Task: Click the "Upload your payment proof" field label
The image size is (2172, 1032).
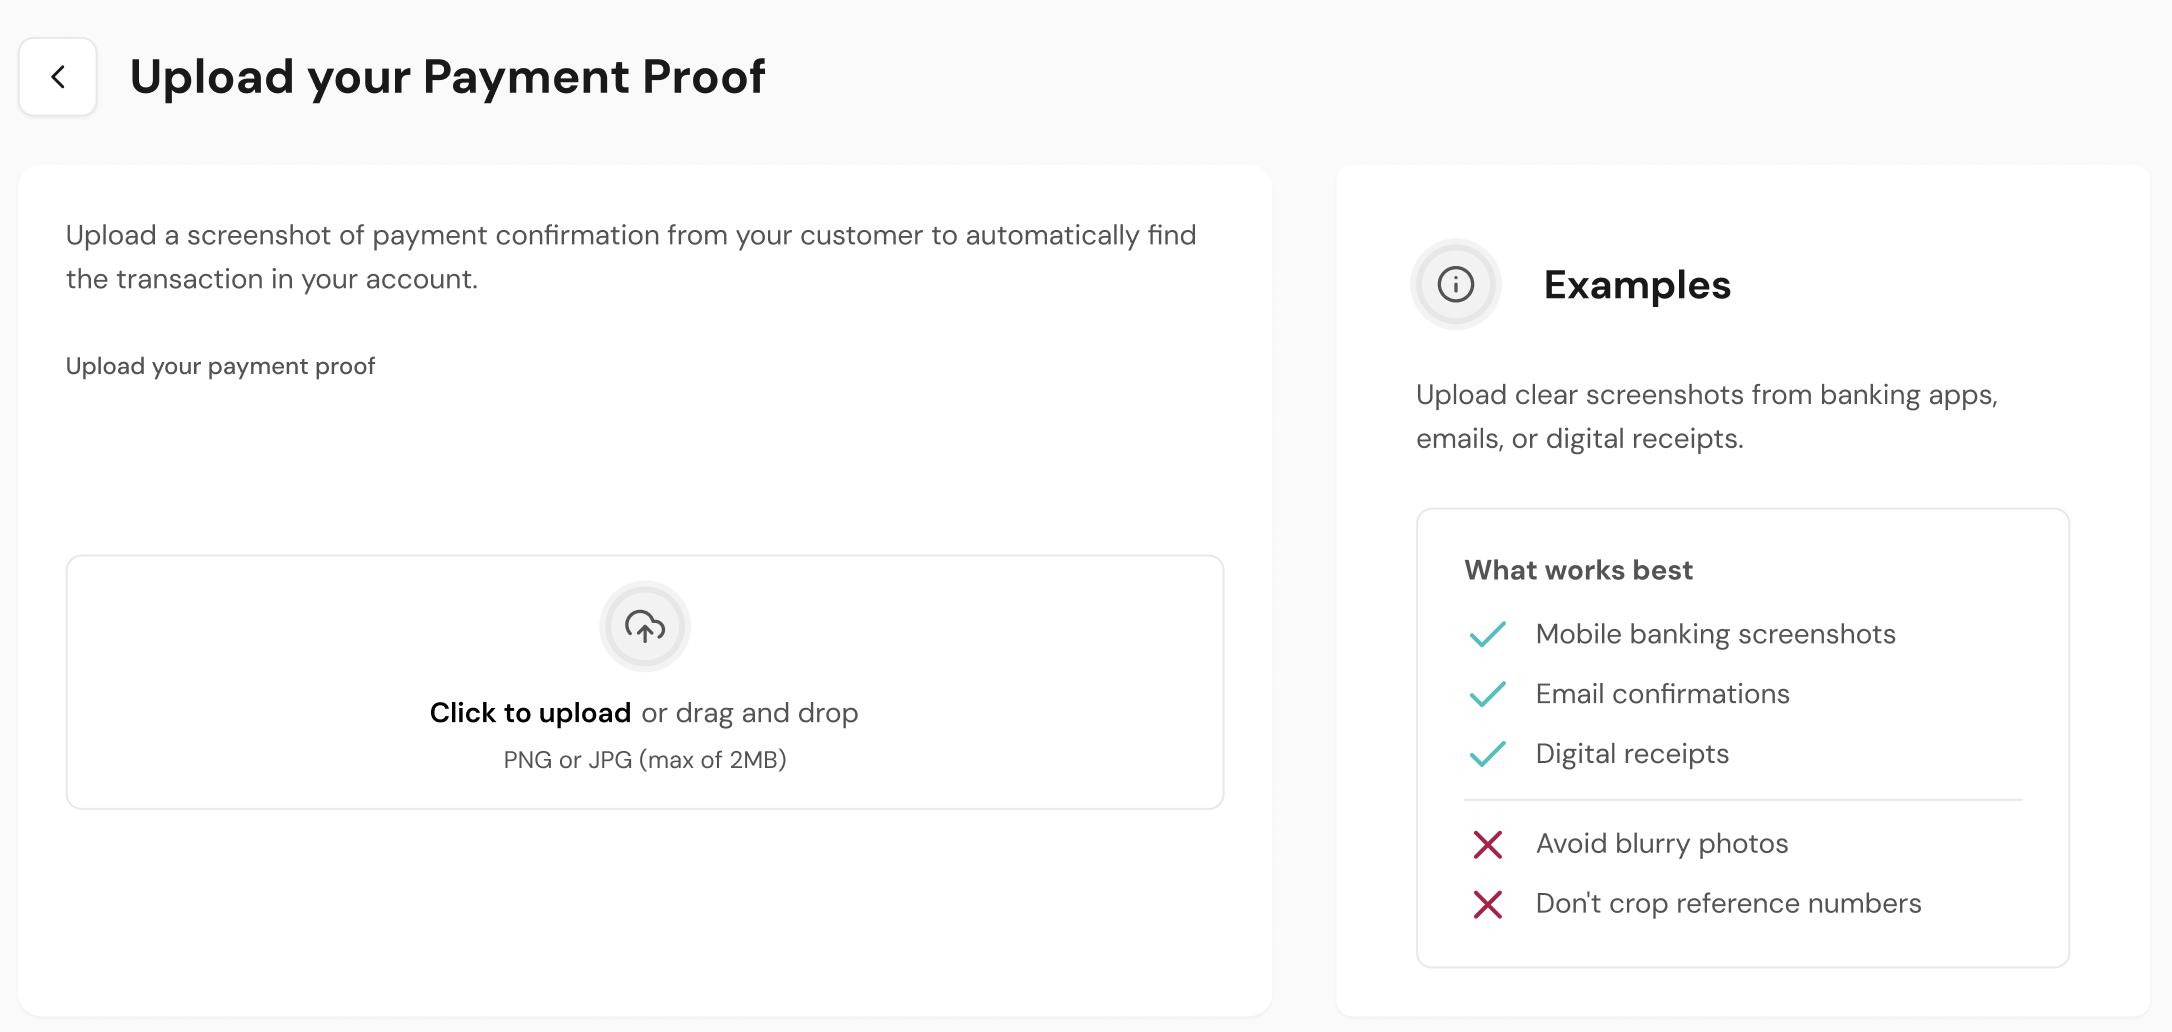Action: pyautogui.click(x=220, y=366)
